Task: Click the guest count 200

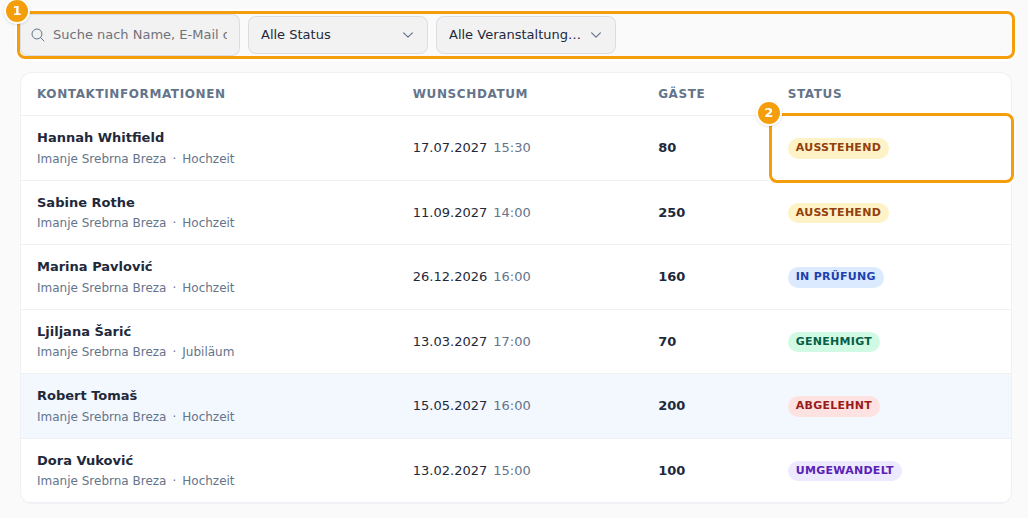Action: [671, 406]
